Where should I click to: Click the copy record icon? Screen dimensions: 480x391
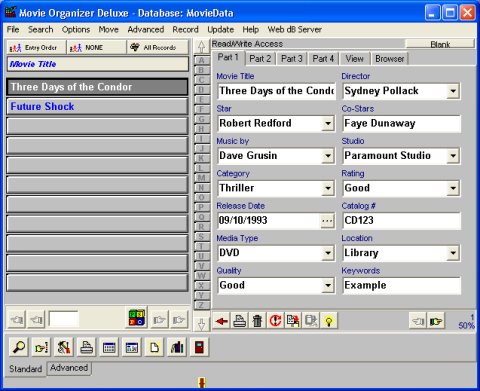(293, 321)
